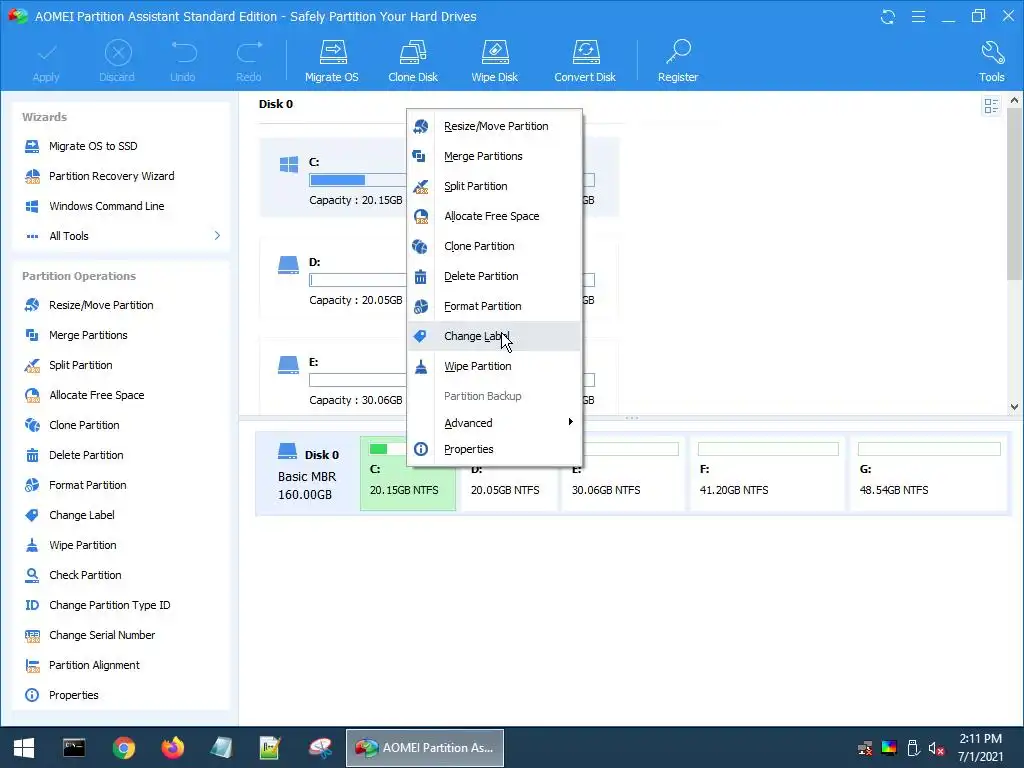
Task: Click Delete Partition in sidebar
Action: [86, 455]
